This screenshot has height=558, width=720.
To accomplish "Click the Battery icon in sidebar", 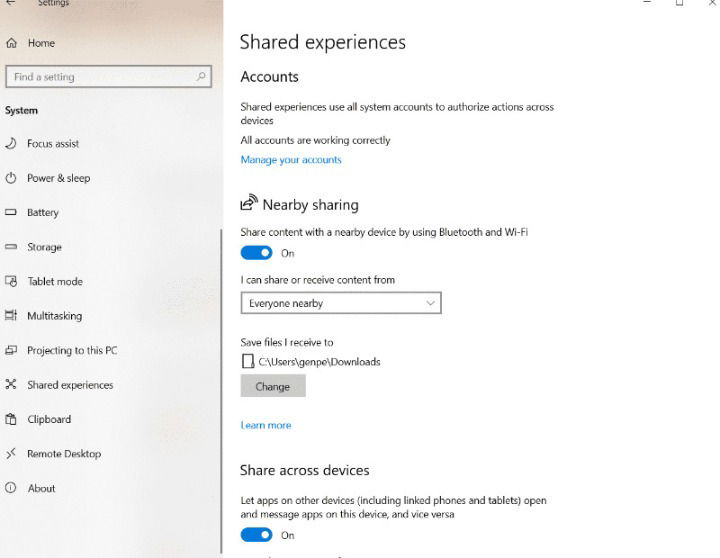I will coord(11,212).
